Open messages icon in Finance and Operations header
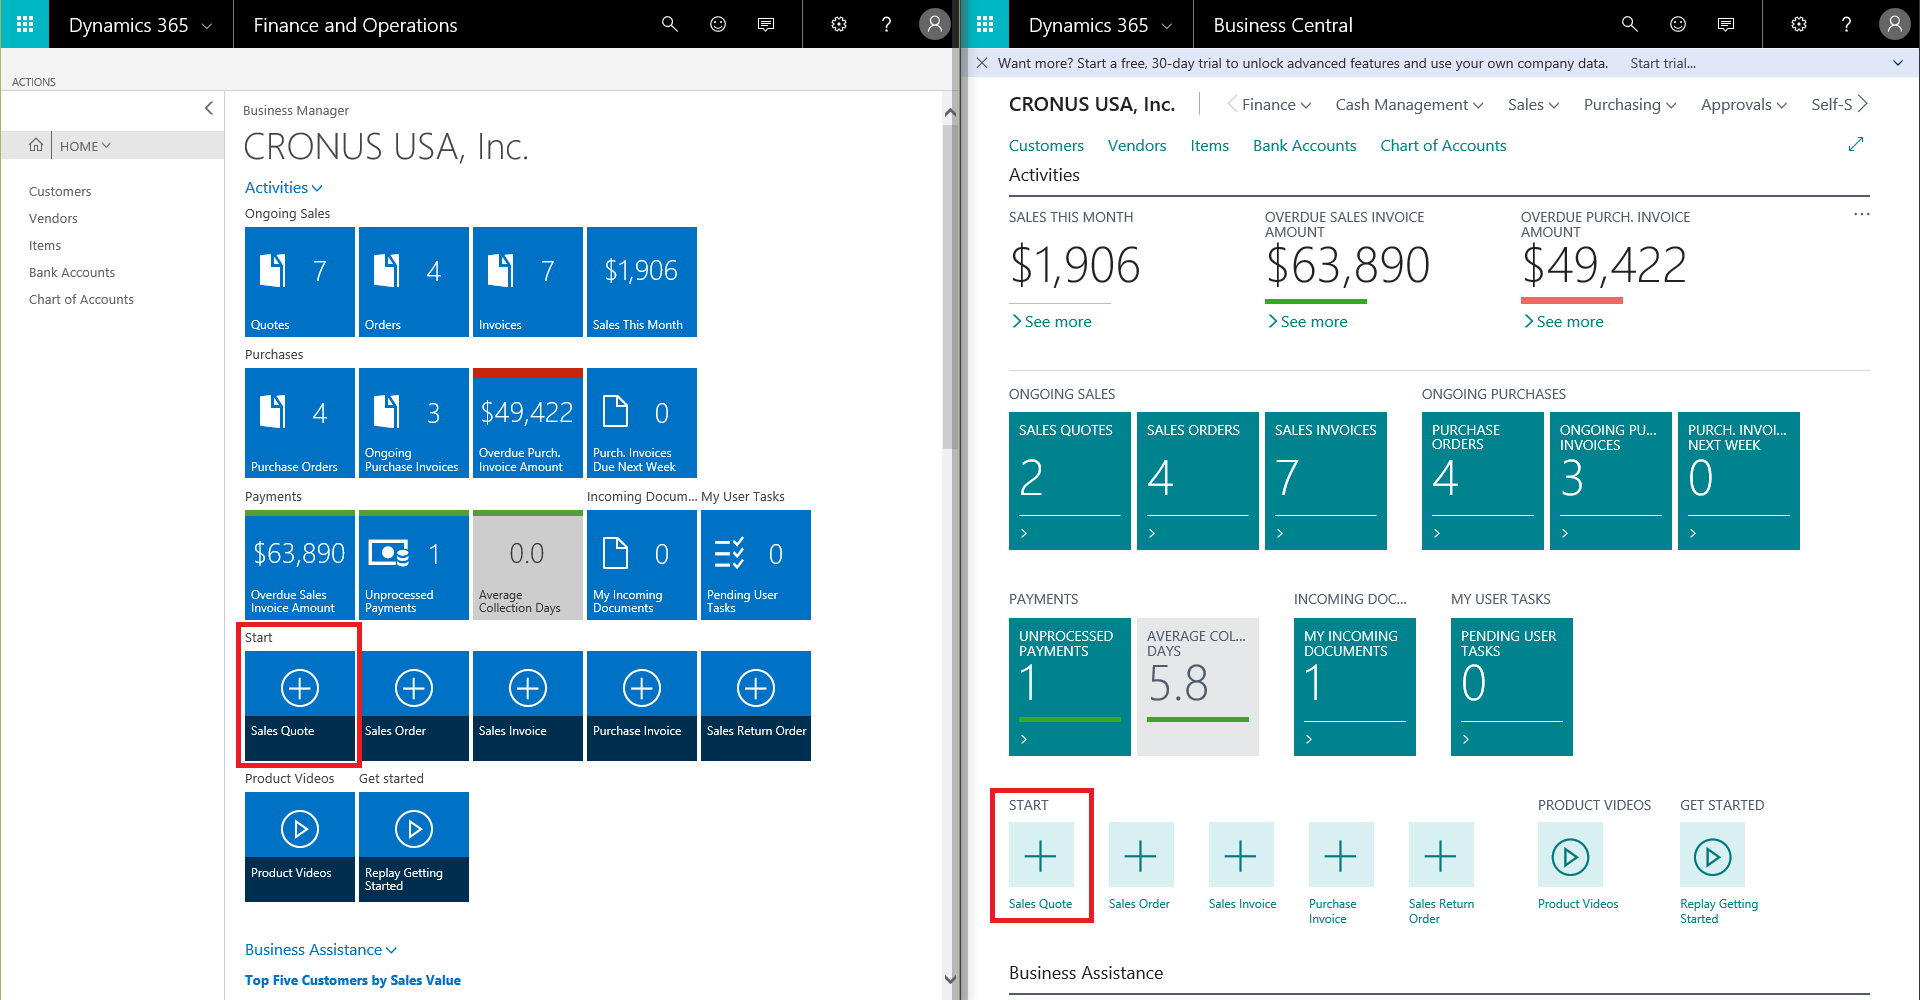The height and width of the screenshot is (1000, 1920). [x=766, y=24]
